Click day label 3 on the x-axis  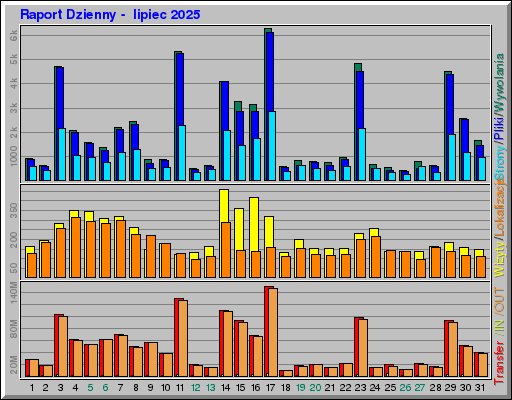coord(60,388)
